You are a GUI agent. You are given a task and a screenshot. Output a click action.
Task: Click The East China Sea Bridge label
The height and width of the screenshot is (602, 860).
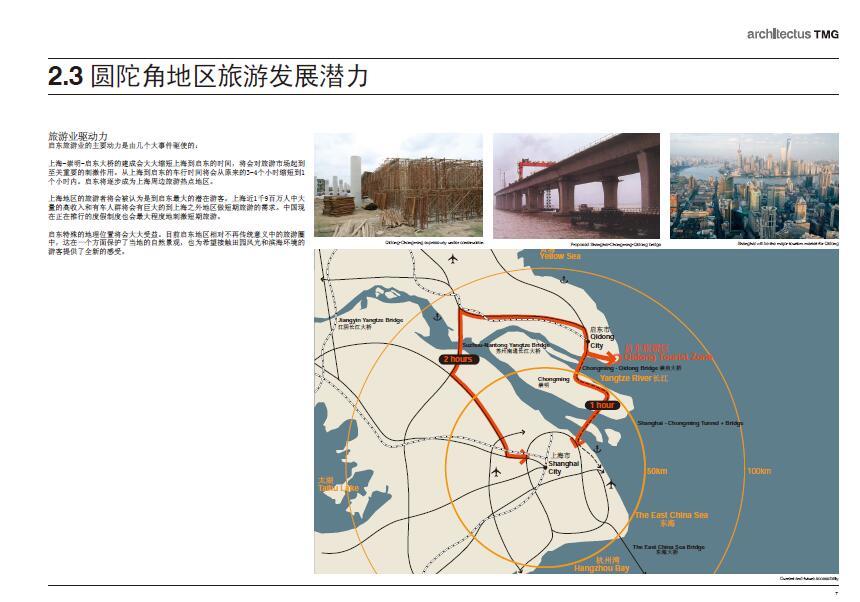point(668,549)
